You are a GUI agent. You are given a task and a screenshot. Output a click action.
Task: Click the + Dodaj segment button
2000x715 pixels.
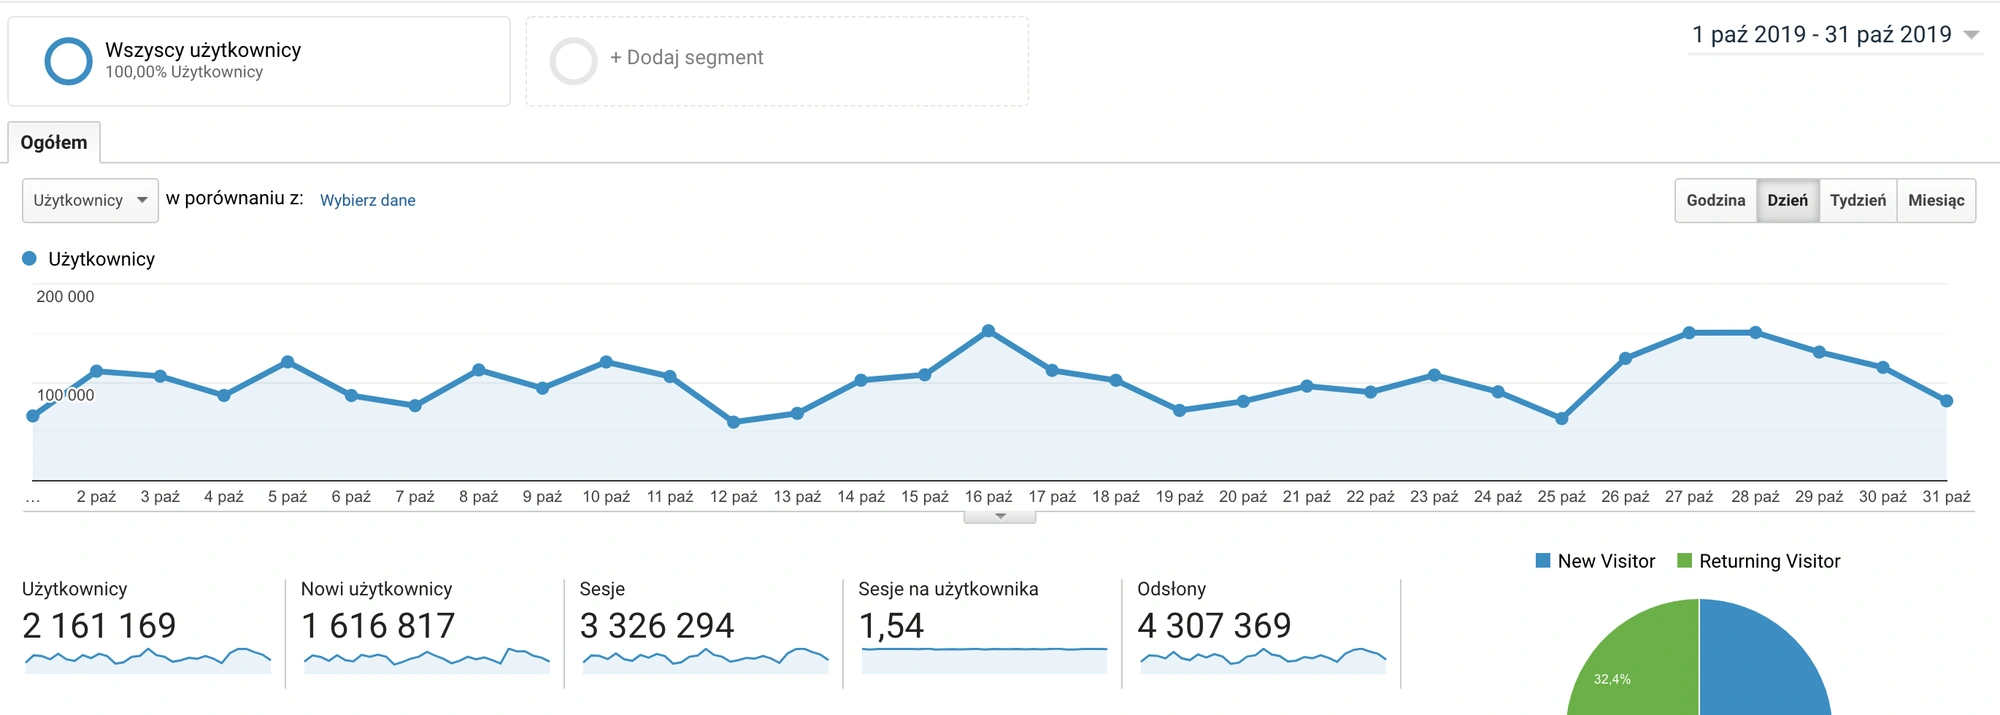[x=686, y=58]
